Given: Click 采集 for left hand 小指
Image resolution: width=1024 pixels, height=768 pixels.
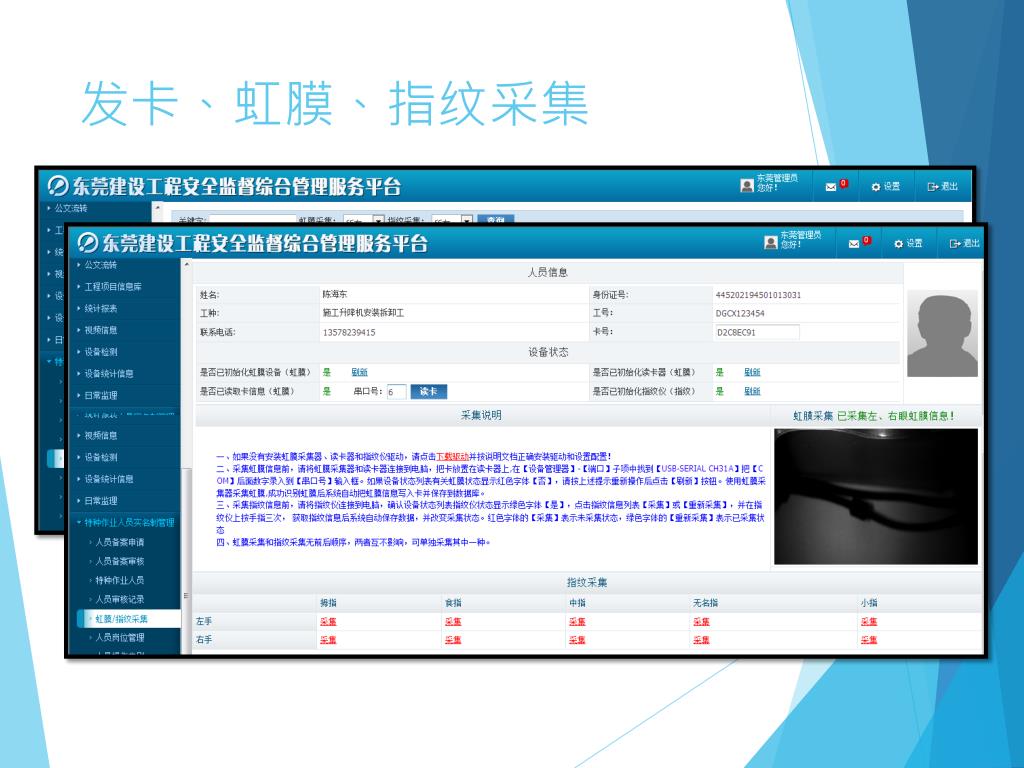Looking at the screenshot, I should coord(869,621).
